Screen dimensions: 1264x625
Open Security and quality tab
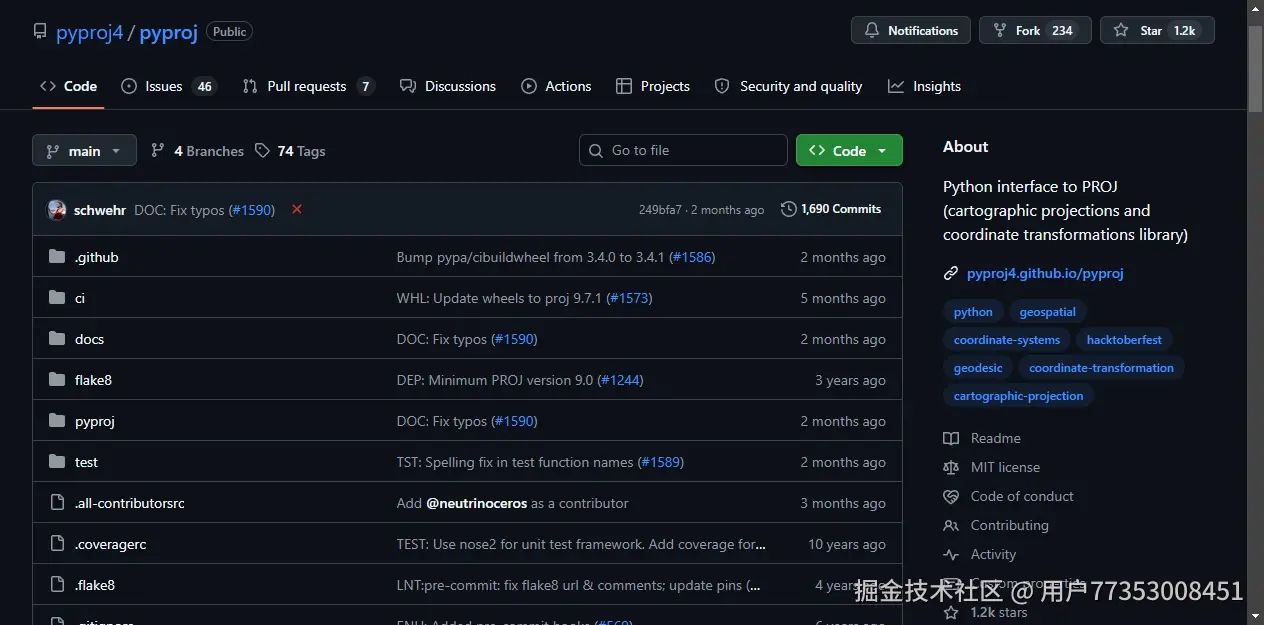(x=788, y=86)
